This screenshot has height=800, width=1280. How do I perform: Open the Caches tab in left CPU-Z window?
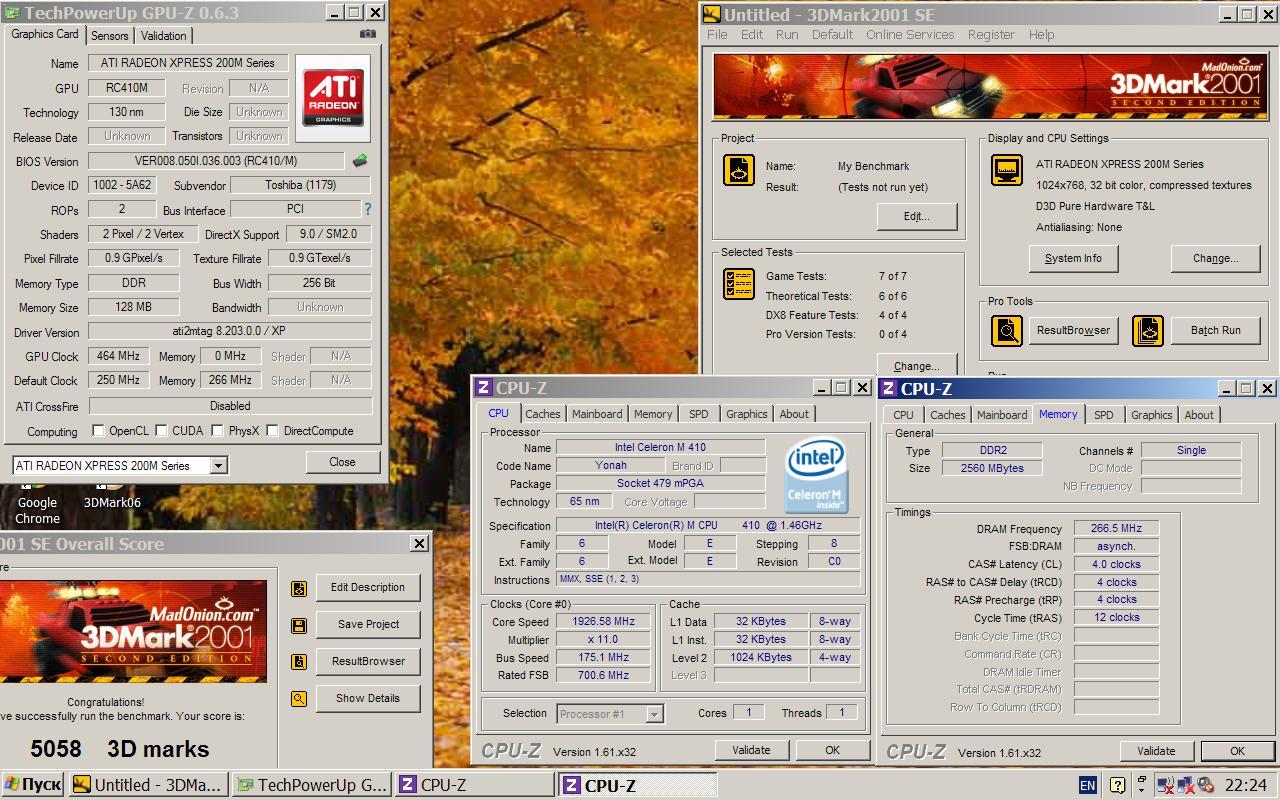coord(543,414)
